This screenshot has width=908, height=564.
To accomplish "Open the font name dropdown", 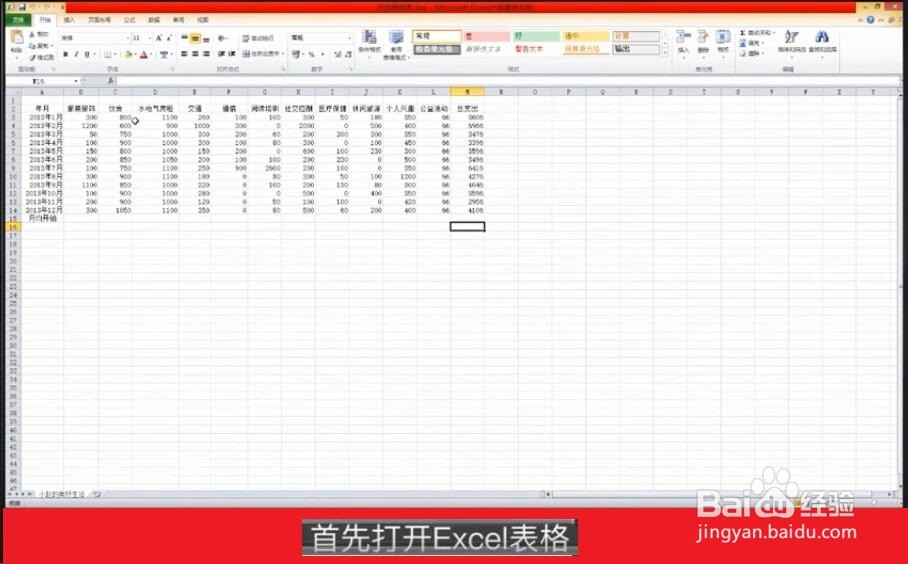I will pos(127,38).
